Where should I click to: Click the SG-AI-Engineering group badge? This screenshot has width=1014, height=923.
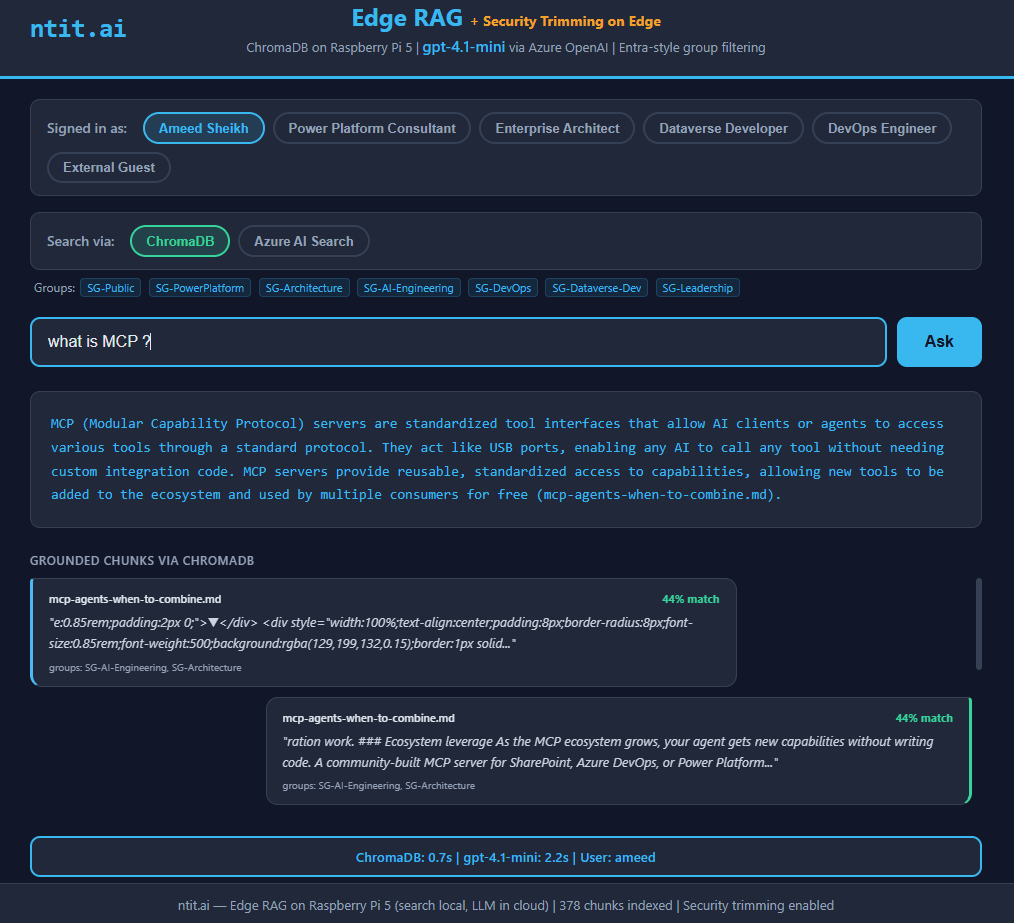[x=408, y=288]
